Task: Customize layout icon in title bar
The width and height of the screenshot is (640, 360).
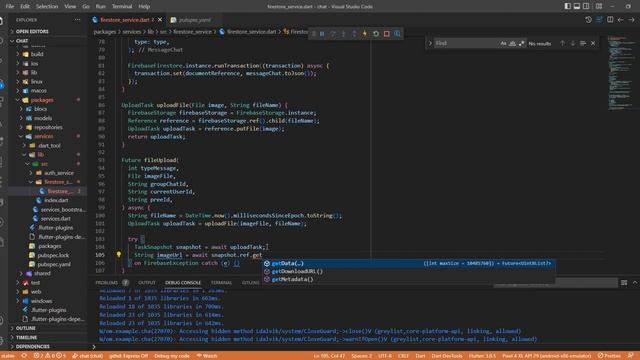Action: (599, 7)
